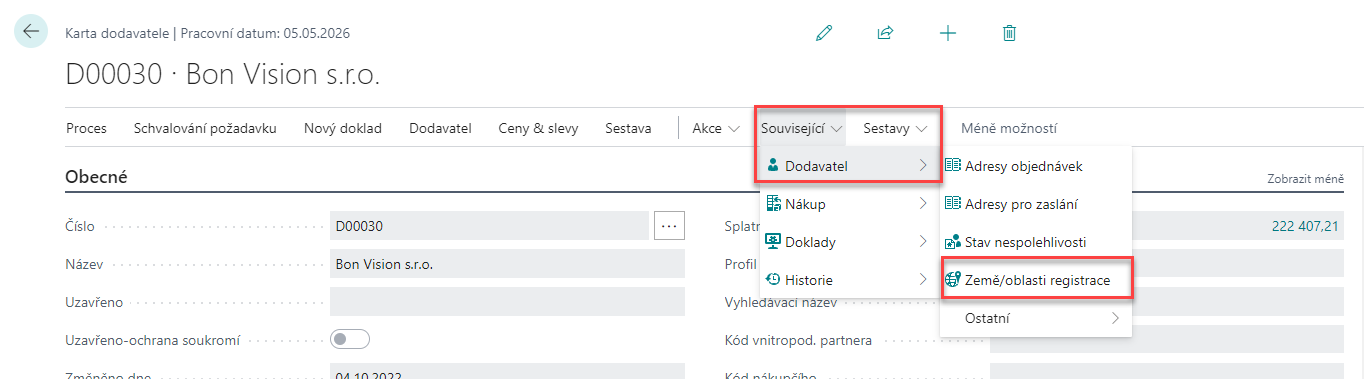Collapse the Související dropdown
This screenshot has height=379, width=1364.
802,128
